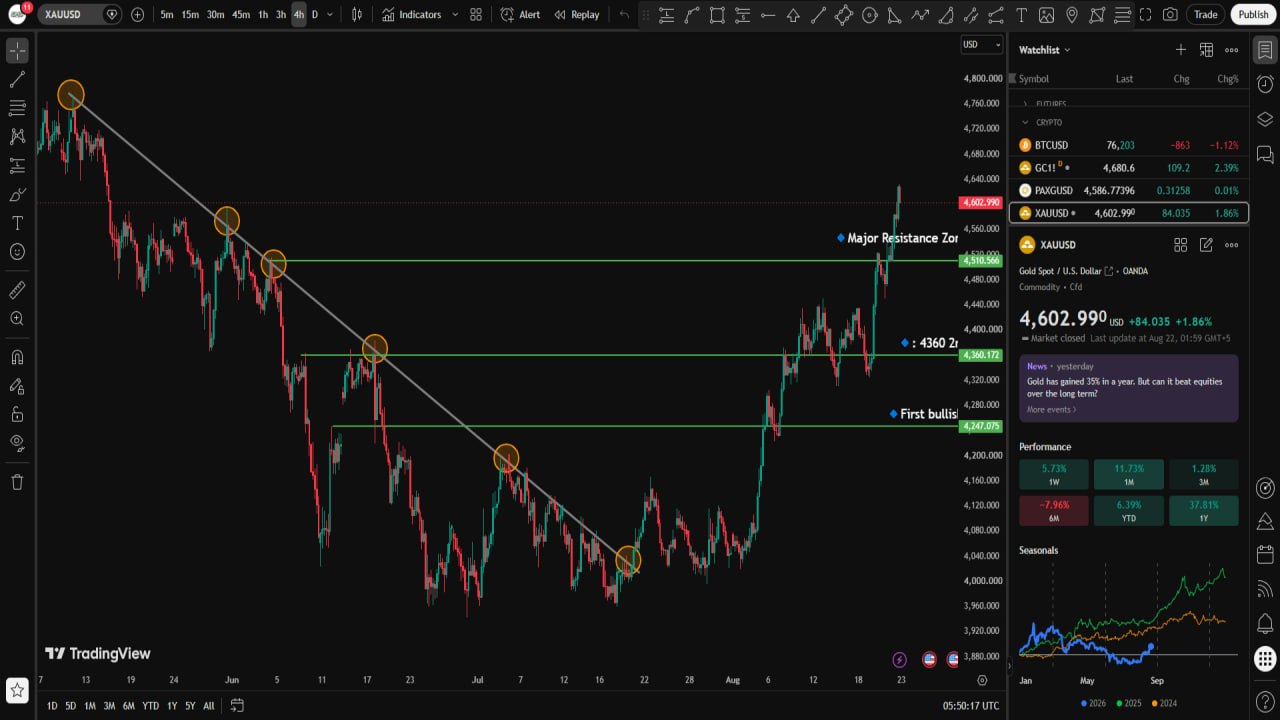Click the Indicators button
Screen dimensions: 1280x720
[x=411, y=15]
